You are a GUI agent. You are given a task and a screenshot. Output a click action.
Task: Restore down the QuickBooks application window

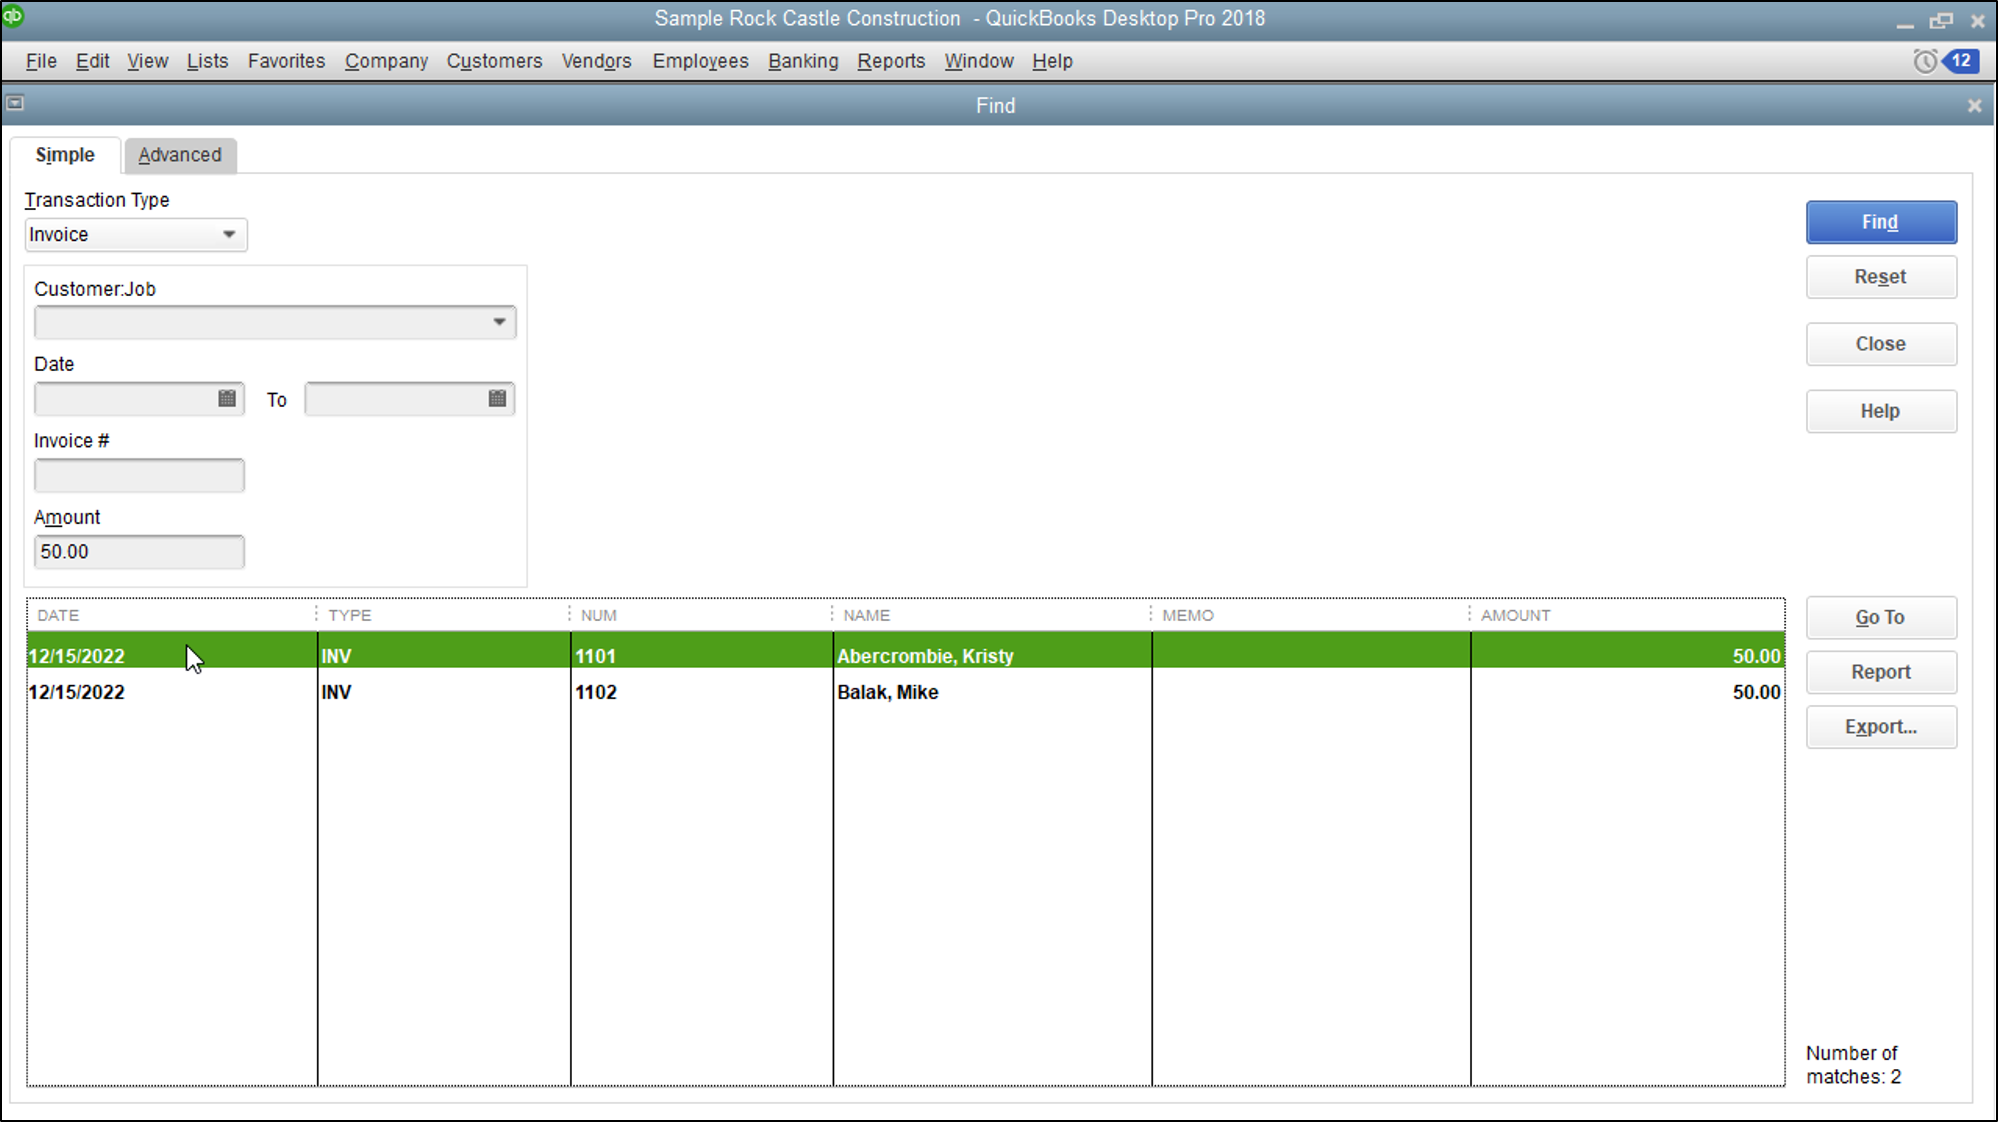(x=1941, y=20)
